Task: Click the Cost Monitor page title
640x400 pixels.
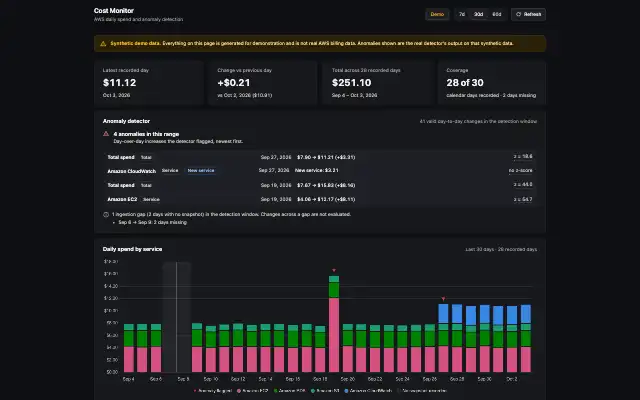Action: point(114,11)
